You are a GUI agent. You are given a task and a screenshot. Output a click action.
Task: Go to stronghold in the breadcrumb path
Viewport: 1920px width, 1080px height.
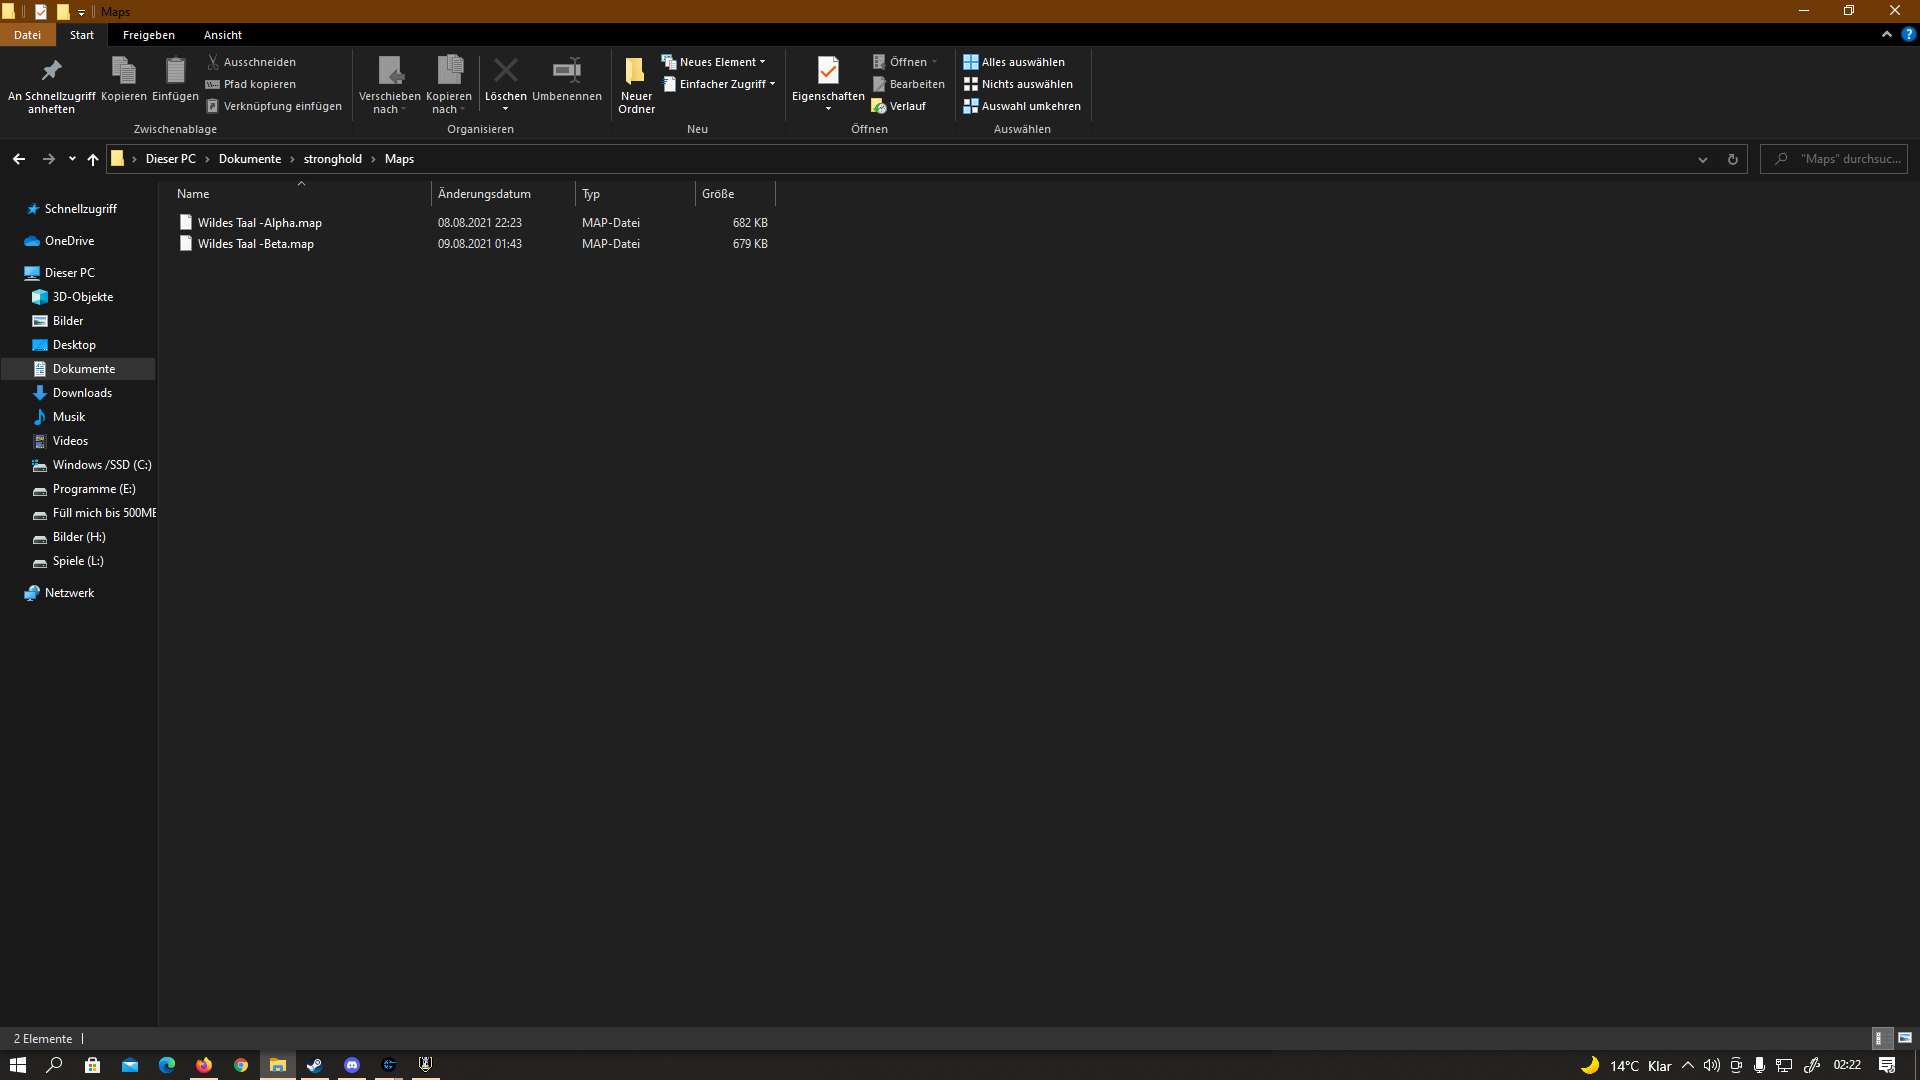tap(333, 159)
